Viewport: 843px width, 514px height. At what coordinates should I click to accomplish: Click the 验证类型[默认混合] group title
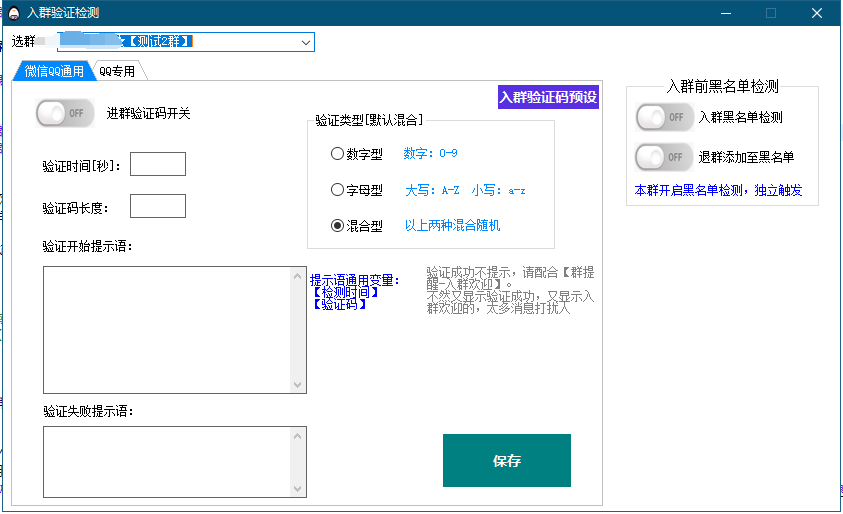click(x=369, y=120)
